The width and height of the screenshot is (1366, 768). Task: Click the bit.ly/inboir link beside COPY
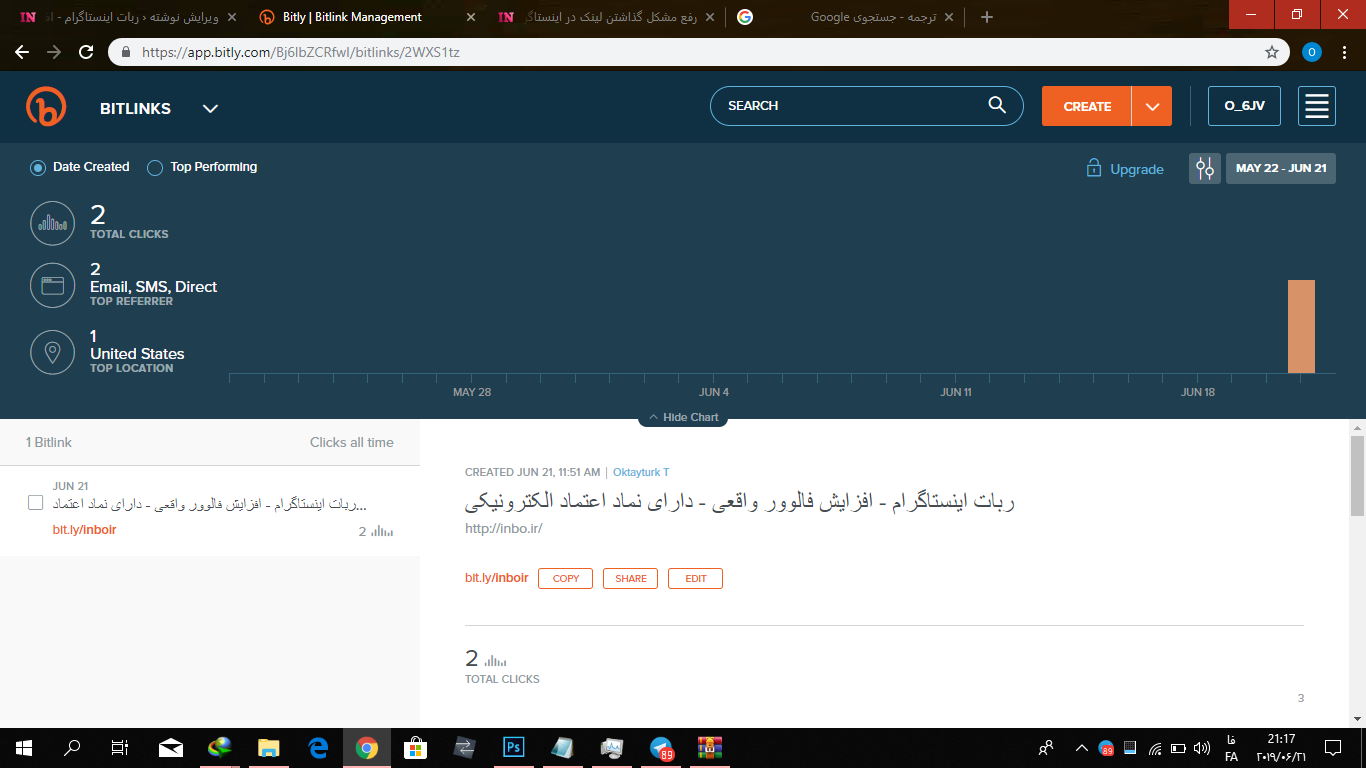(x=496, y=578)
